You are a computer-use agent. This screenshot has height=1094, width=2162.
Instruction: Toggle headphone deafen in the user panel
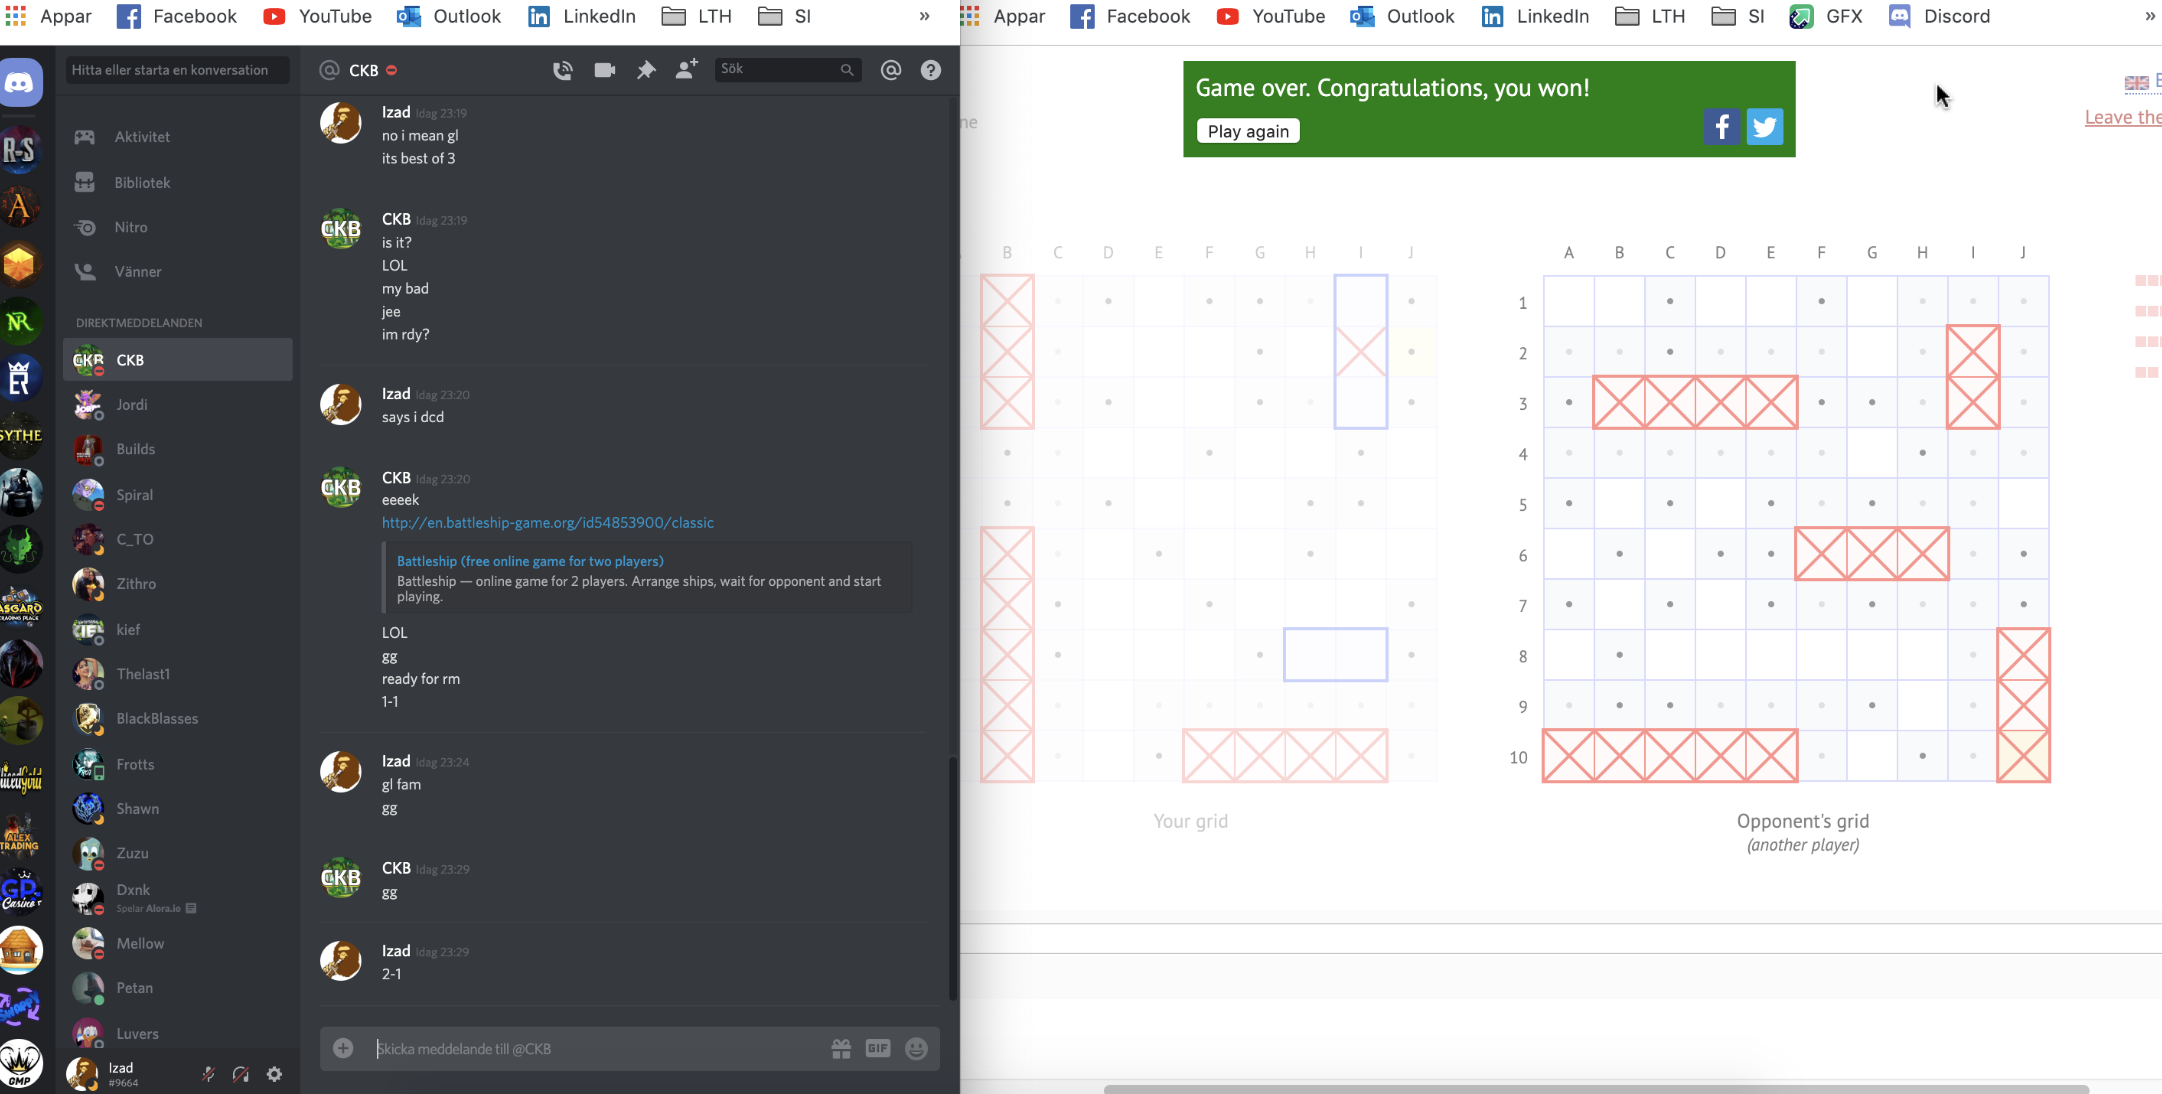click(241, 1074)
